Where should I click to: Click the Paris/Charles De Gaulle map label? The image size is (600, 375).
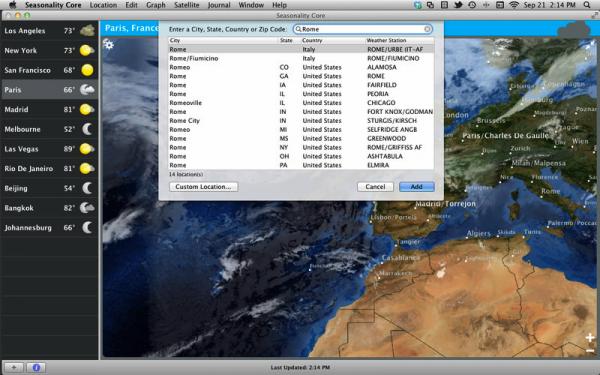[505, 135]
